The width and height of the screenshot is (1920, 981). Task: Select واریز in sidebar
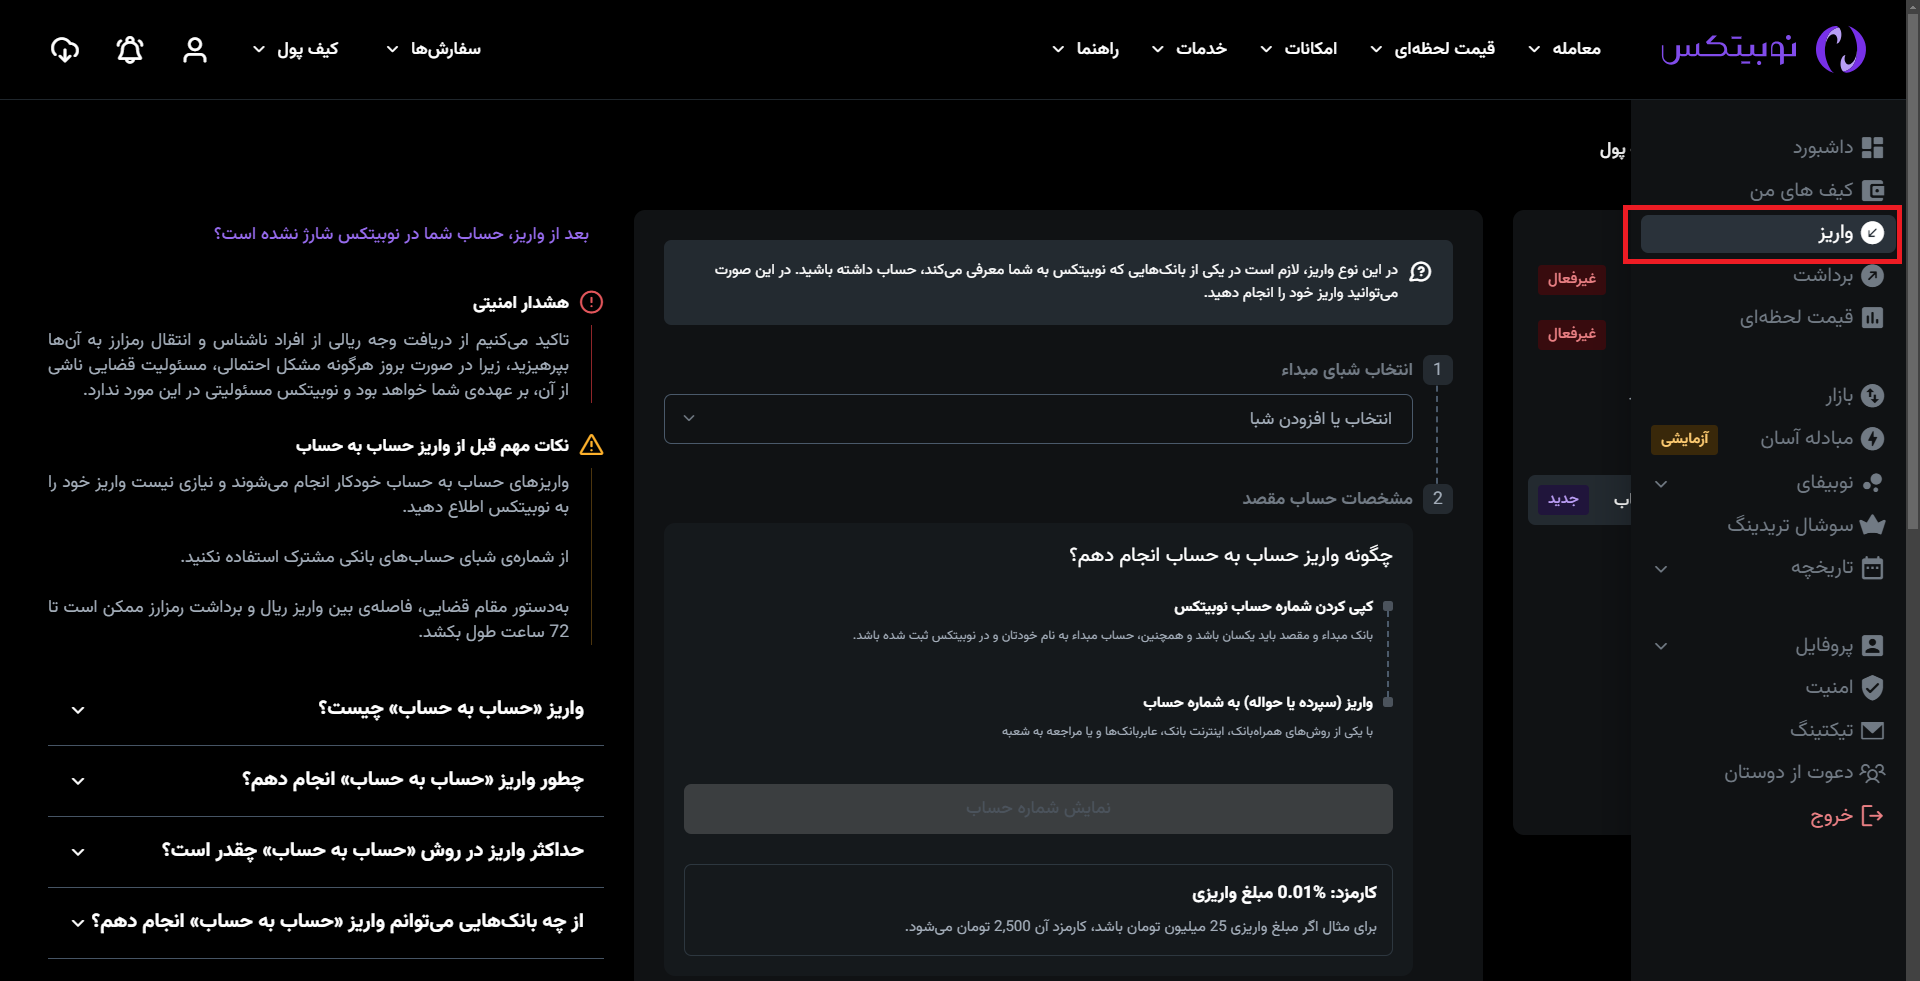click(x=1769, y=233)
